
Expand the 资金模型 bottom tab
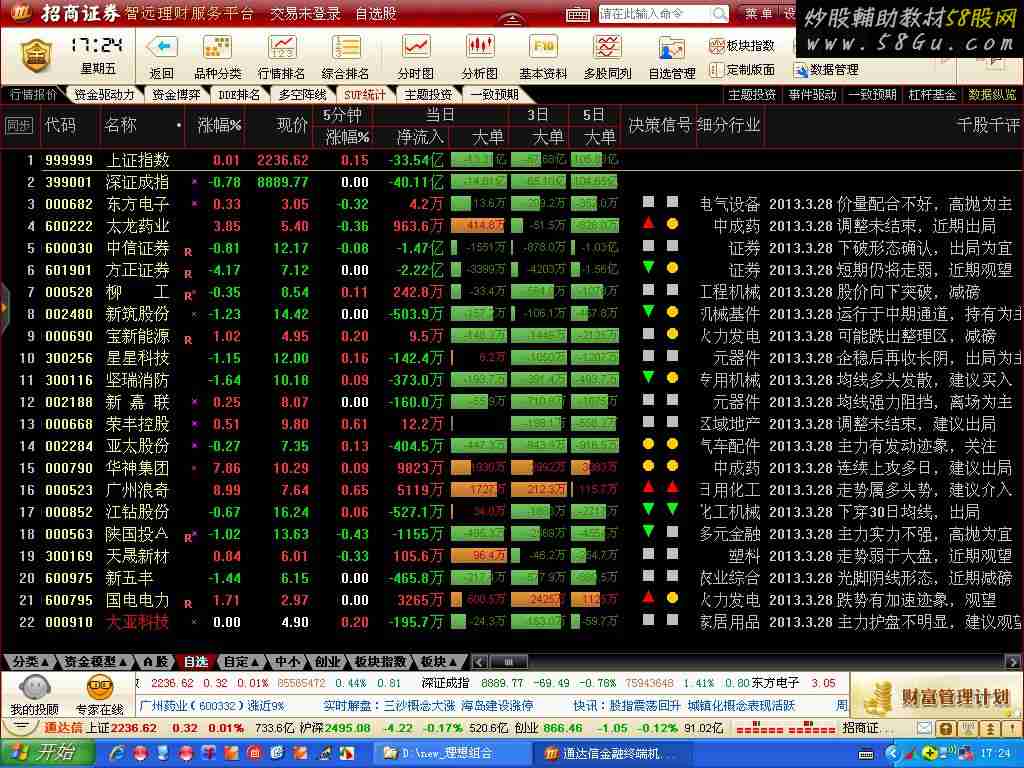coord(95,662)
